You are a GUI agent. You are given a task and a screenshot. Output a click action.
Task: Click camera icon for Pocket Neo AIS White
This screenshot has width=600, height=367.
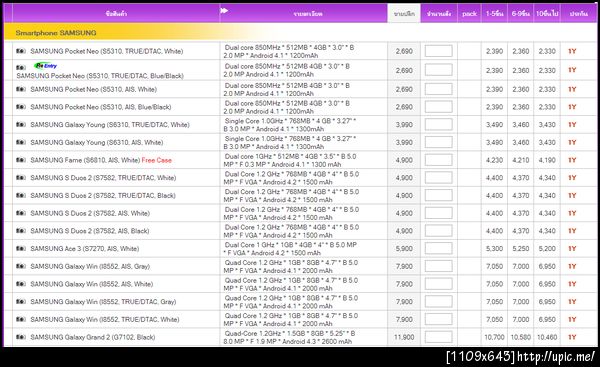pos(21,89)
